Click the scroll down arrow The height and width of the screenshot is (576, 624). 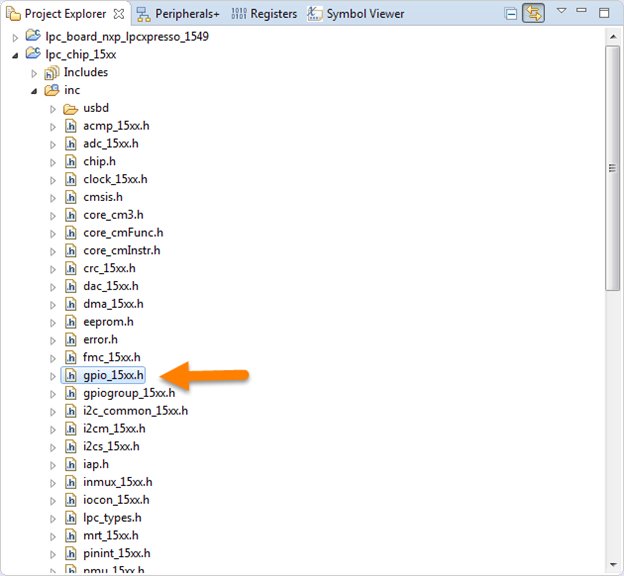point(613,564)
